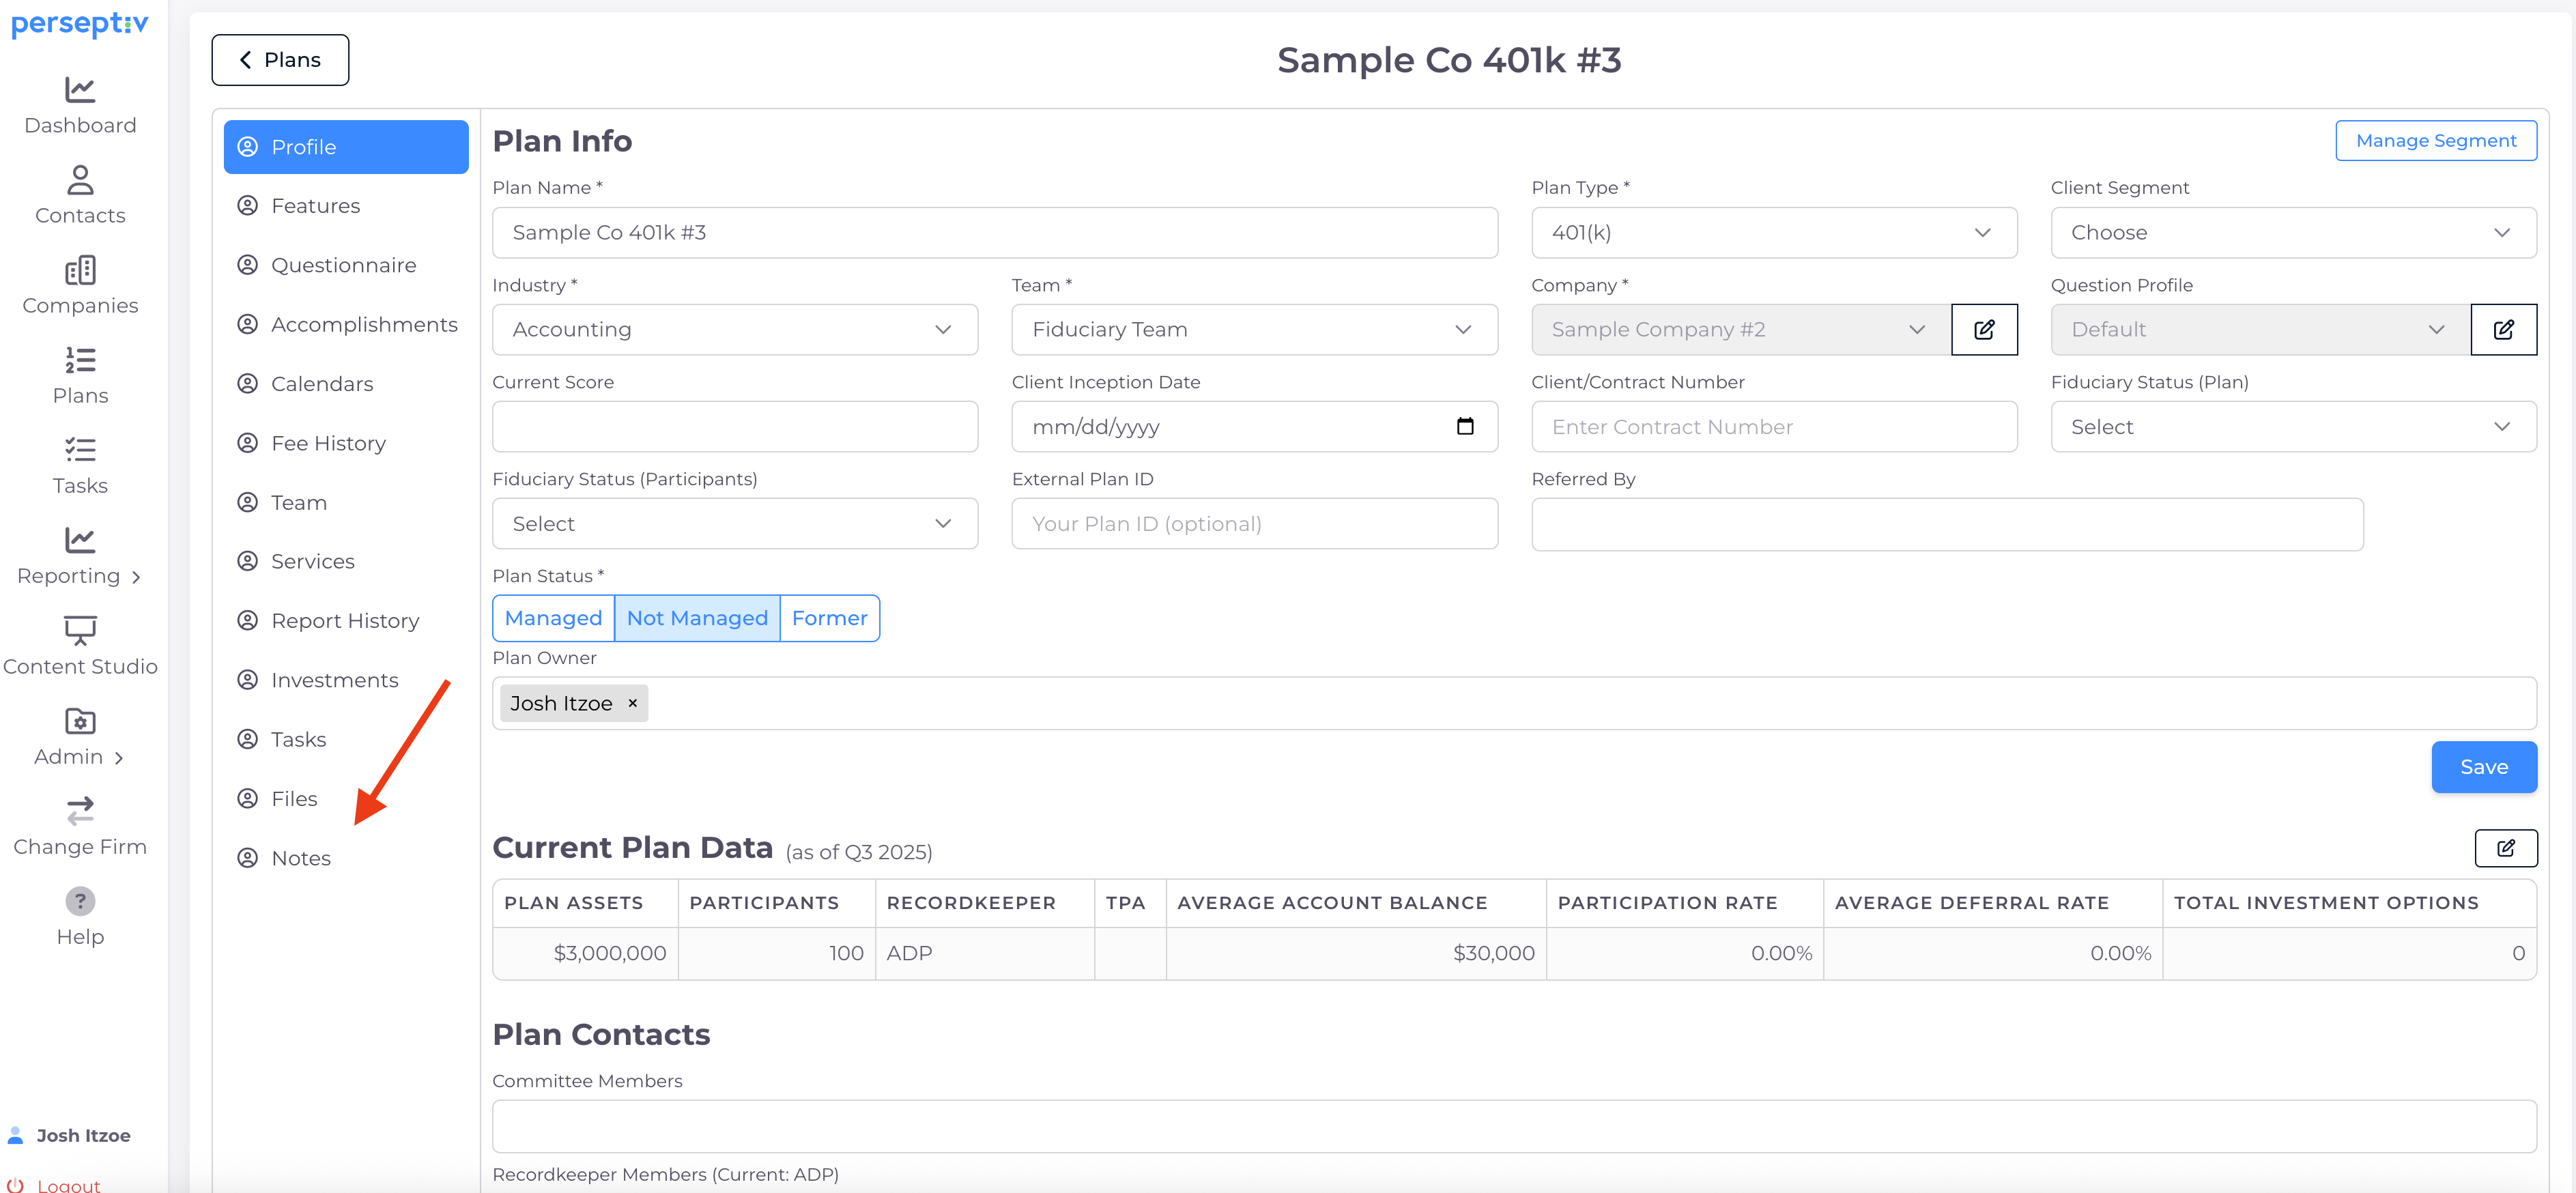Open the Industry dropdown

(x=734, y=330)
